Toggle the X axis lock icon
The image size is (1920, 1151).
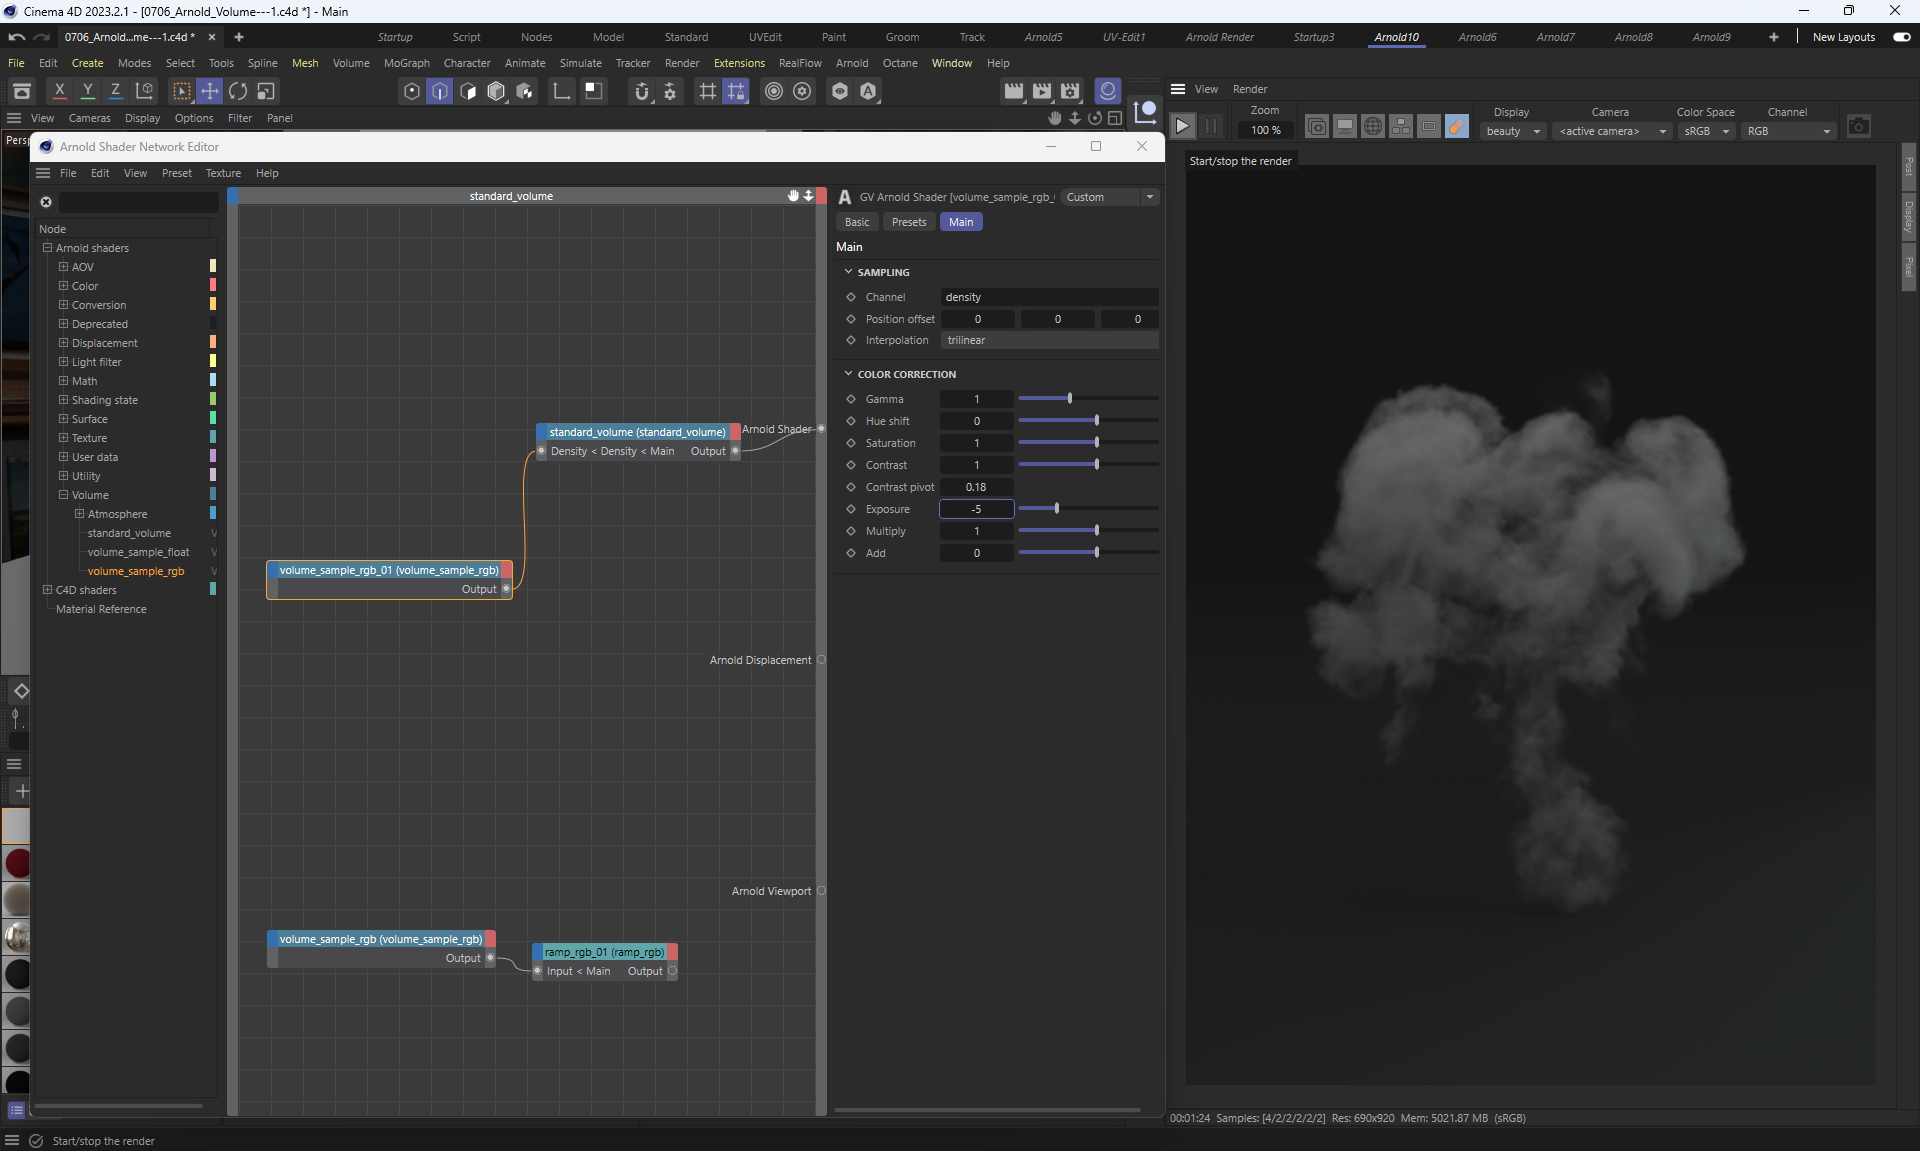pyautogui.click(x=59, y=91)
